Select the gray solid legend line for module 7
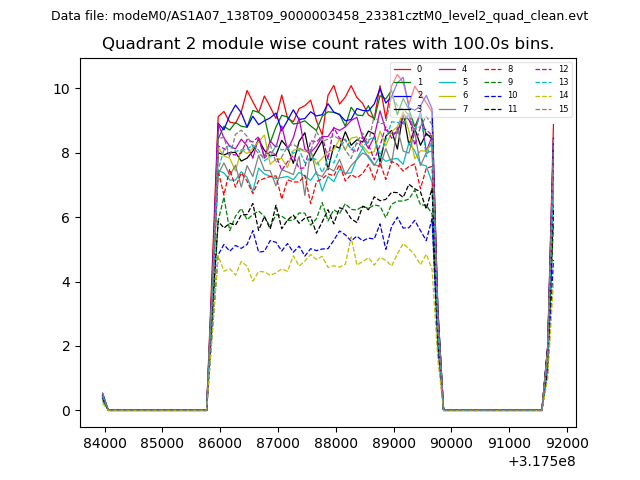This screenshot has width=640, height=480. click(x=449, y=108)
